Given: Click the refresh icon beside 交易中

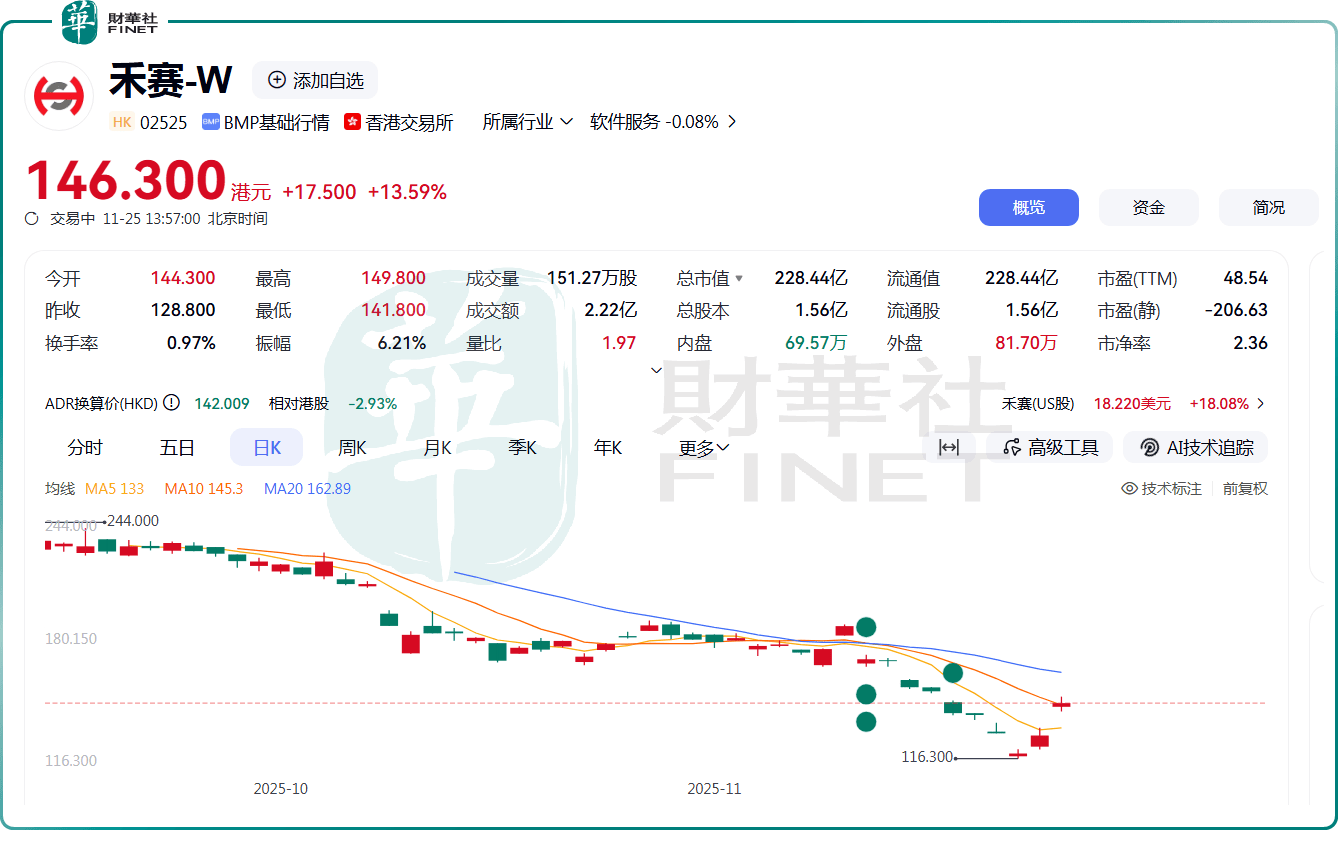Looking at the screenshot, I should (32, 218).
